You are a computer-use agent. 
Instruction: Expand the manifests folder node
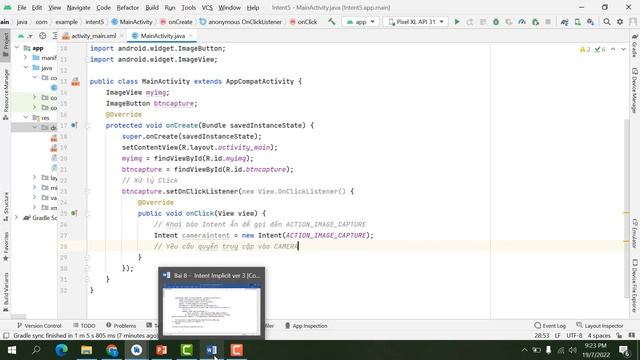(x=26, y=58)
